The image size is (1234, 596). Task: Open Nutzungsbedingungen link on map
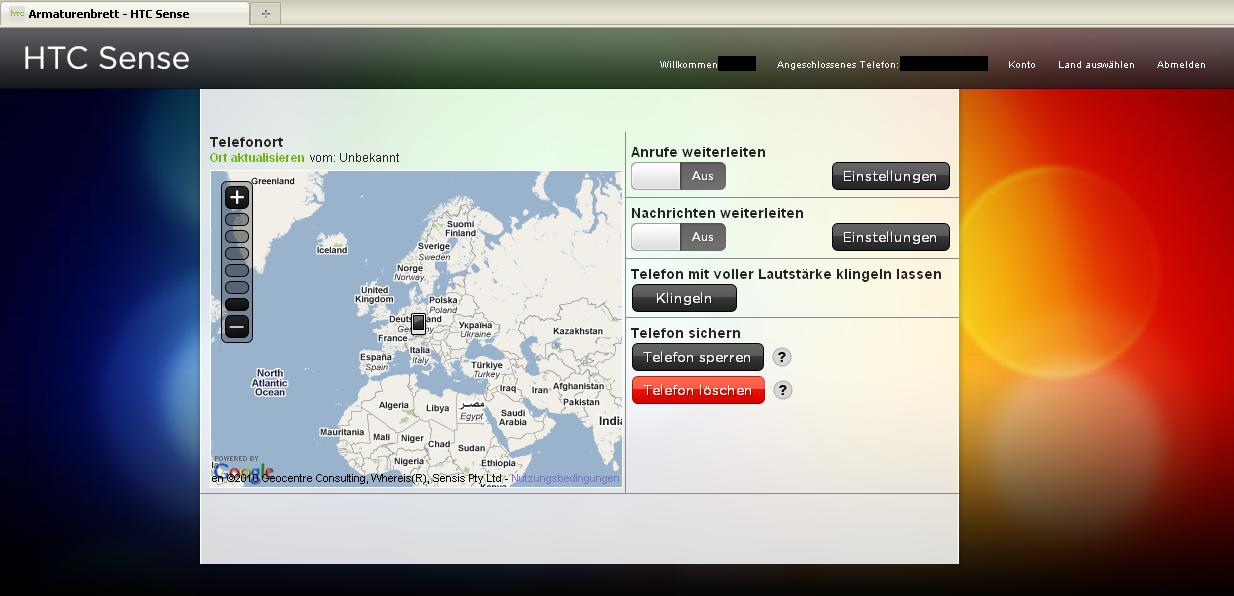point(565,479)
